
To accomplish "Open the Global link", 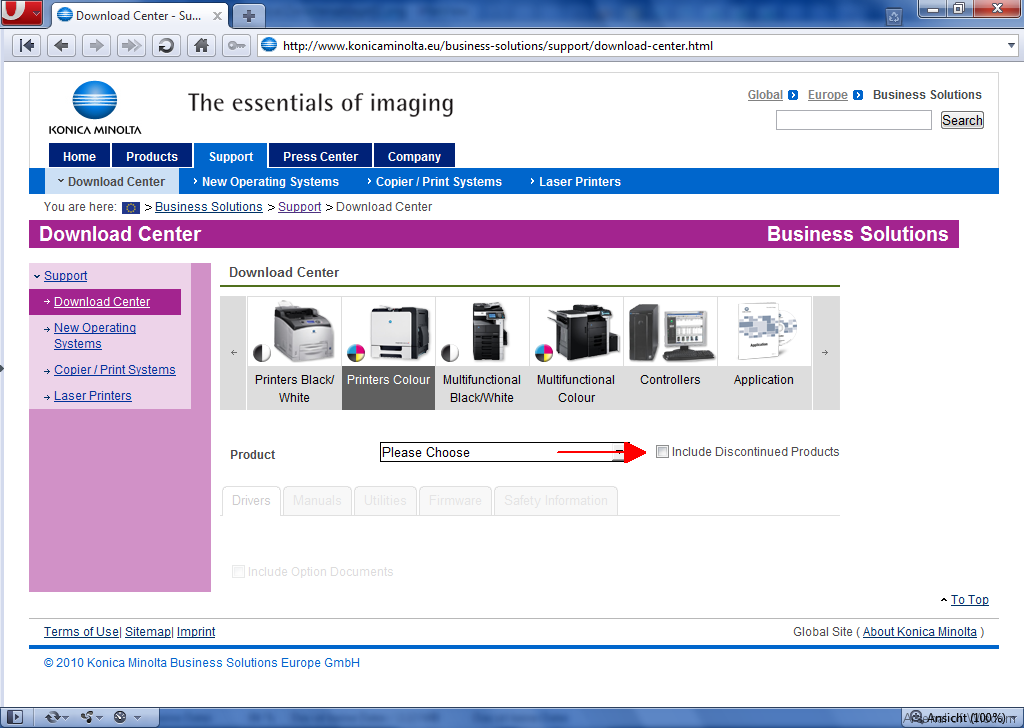I will point(765,95).
